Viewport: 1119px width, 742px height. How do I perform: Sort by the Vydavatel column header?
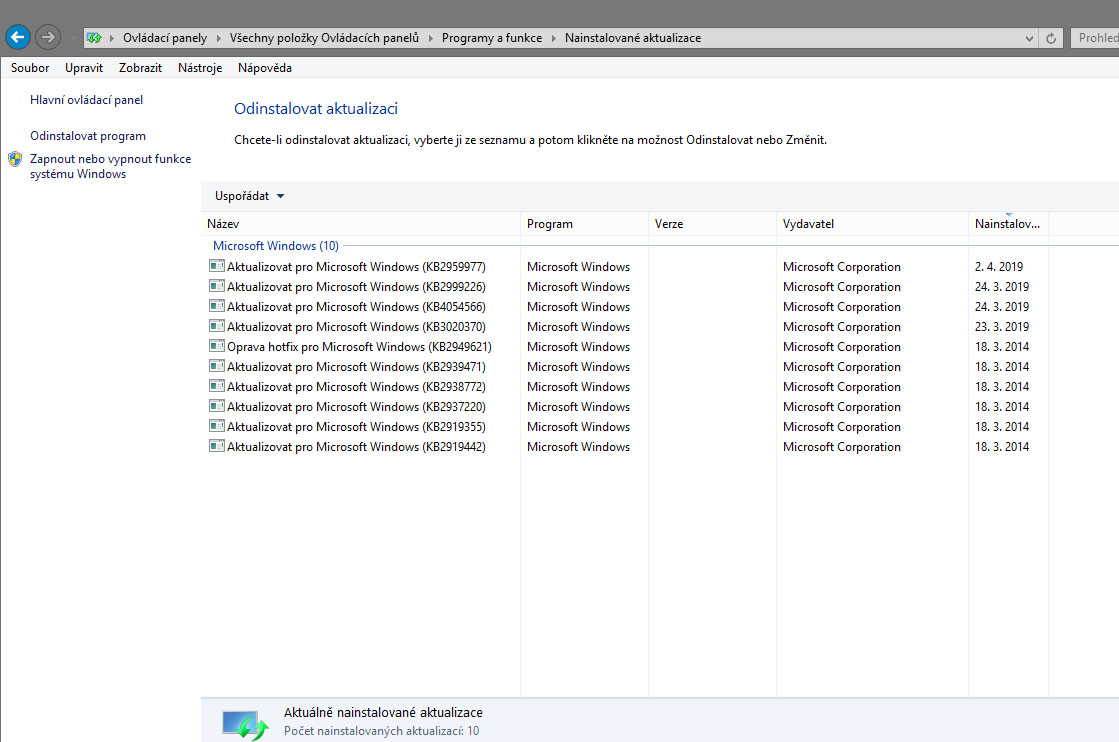[x=872, y=223]
